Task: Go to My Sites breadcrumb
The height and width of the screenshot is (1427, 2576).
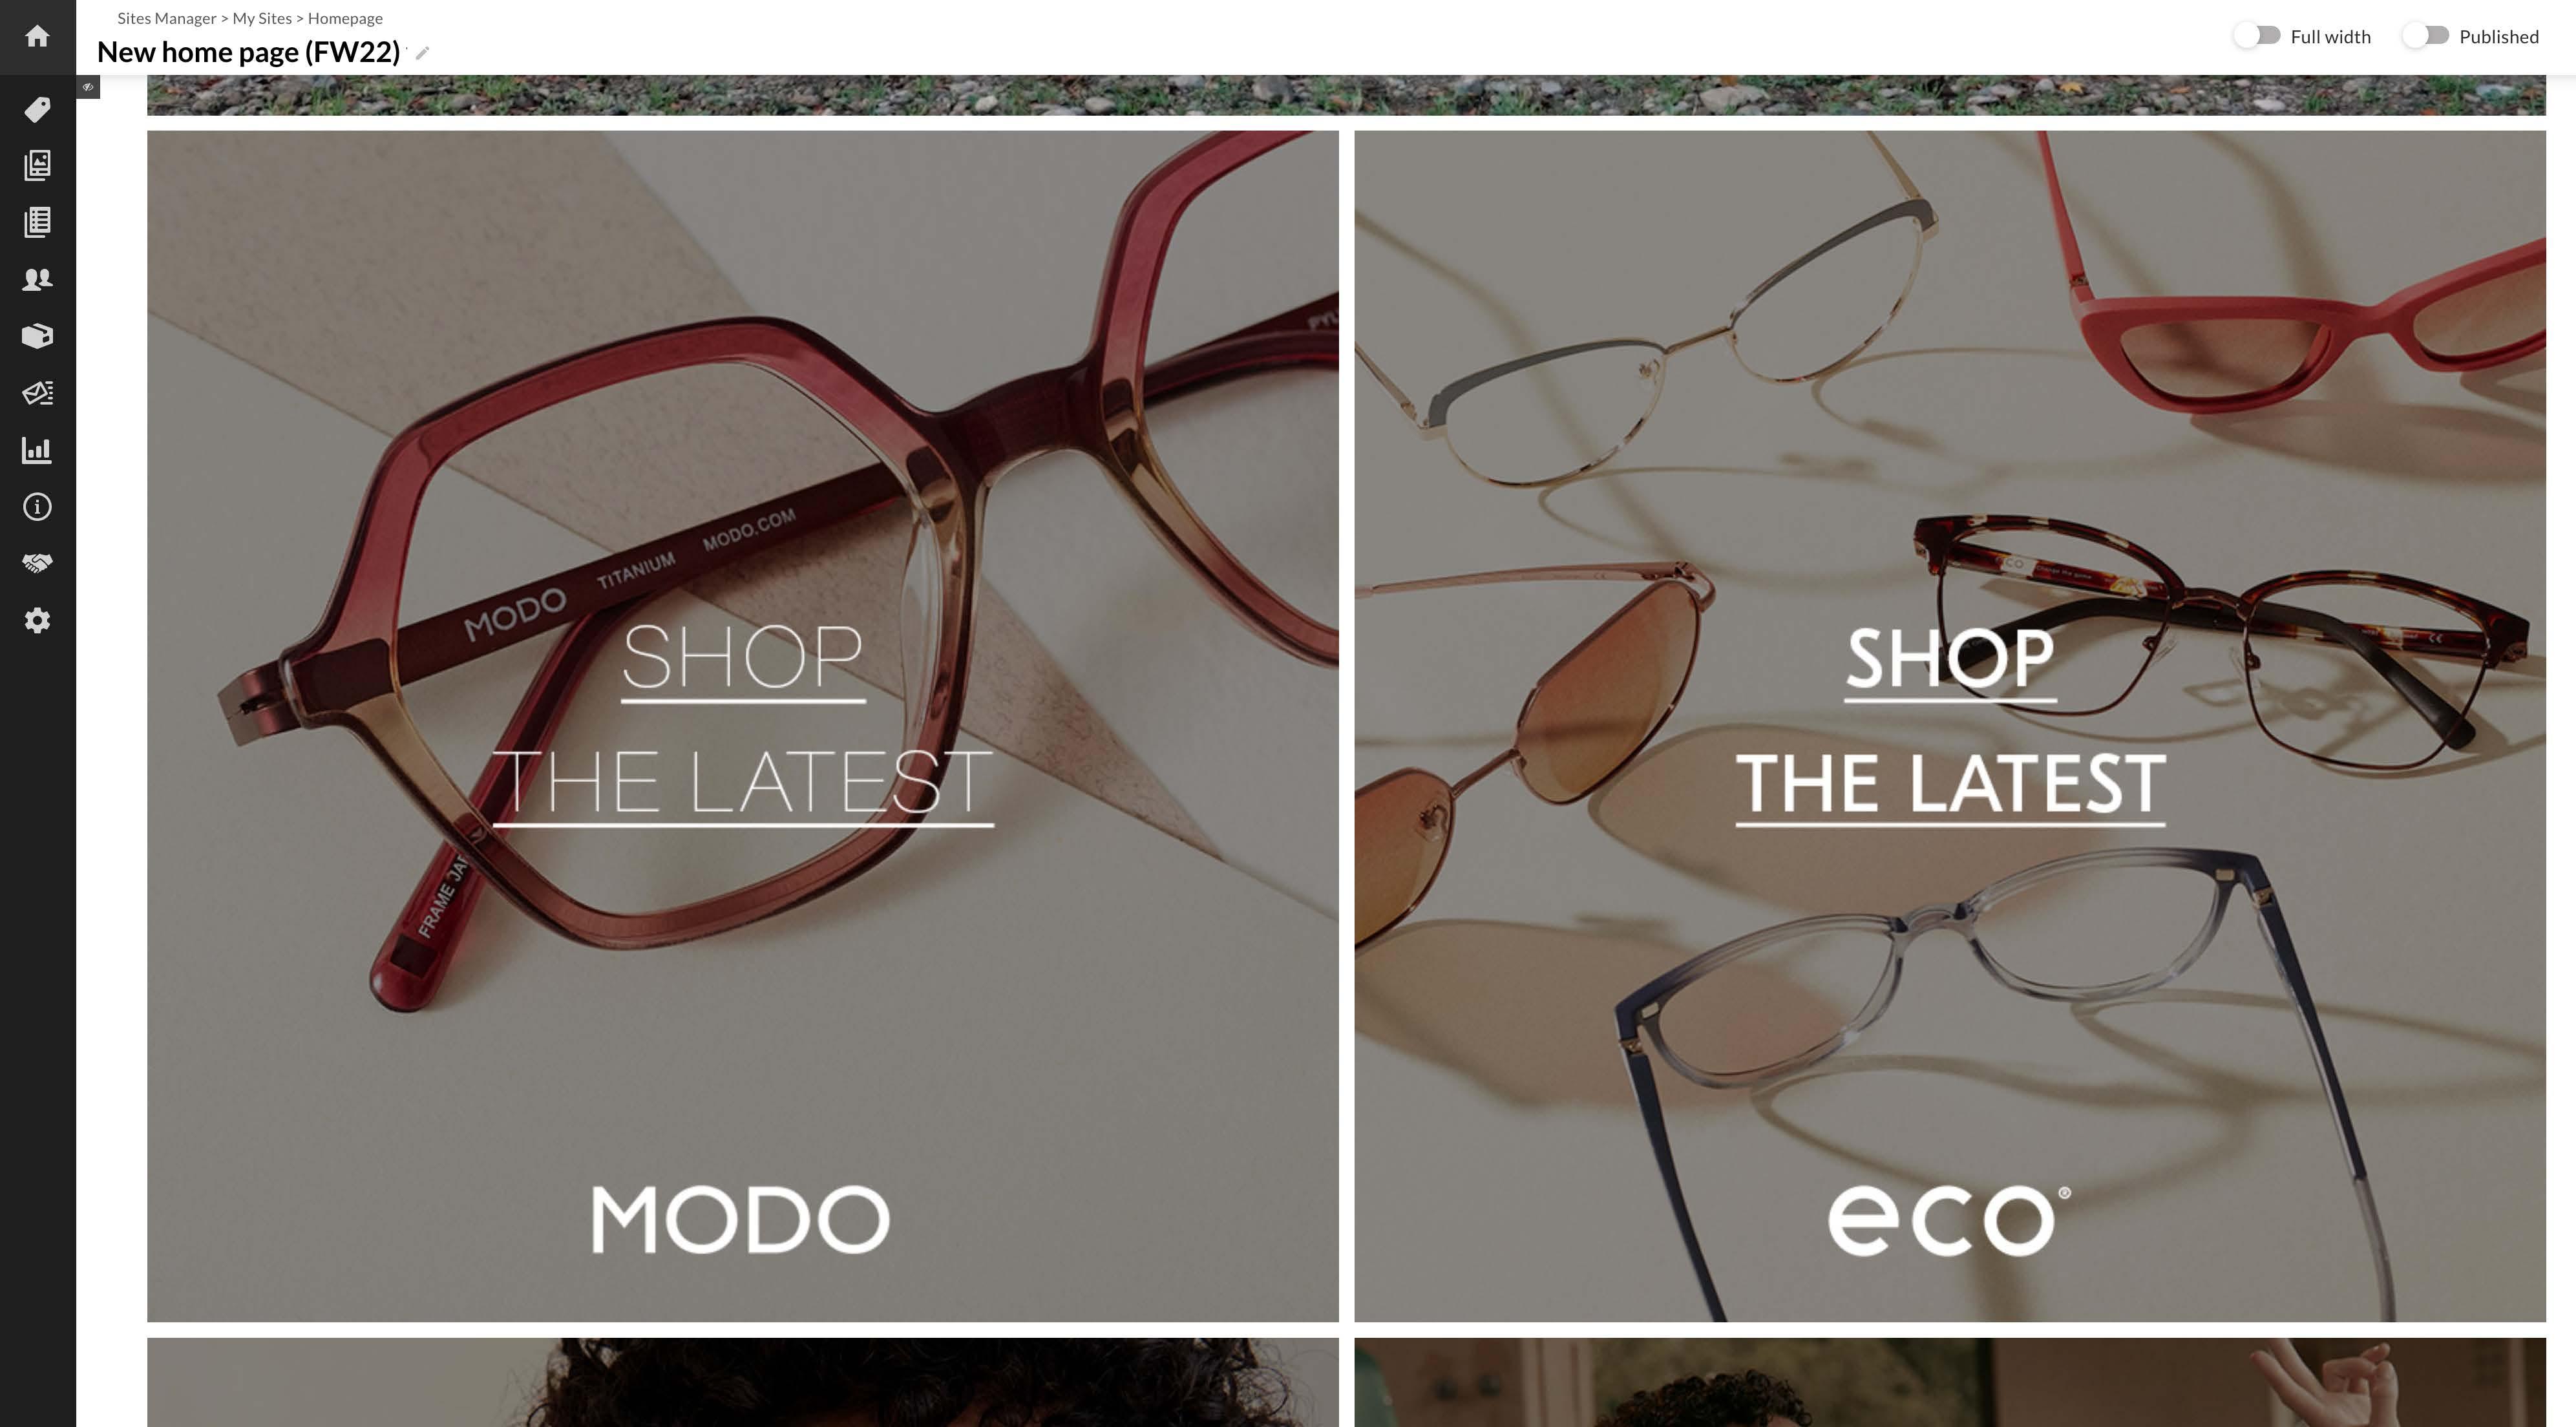Action: point(262,18)
